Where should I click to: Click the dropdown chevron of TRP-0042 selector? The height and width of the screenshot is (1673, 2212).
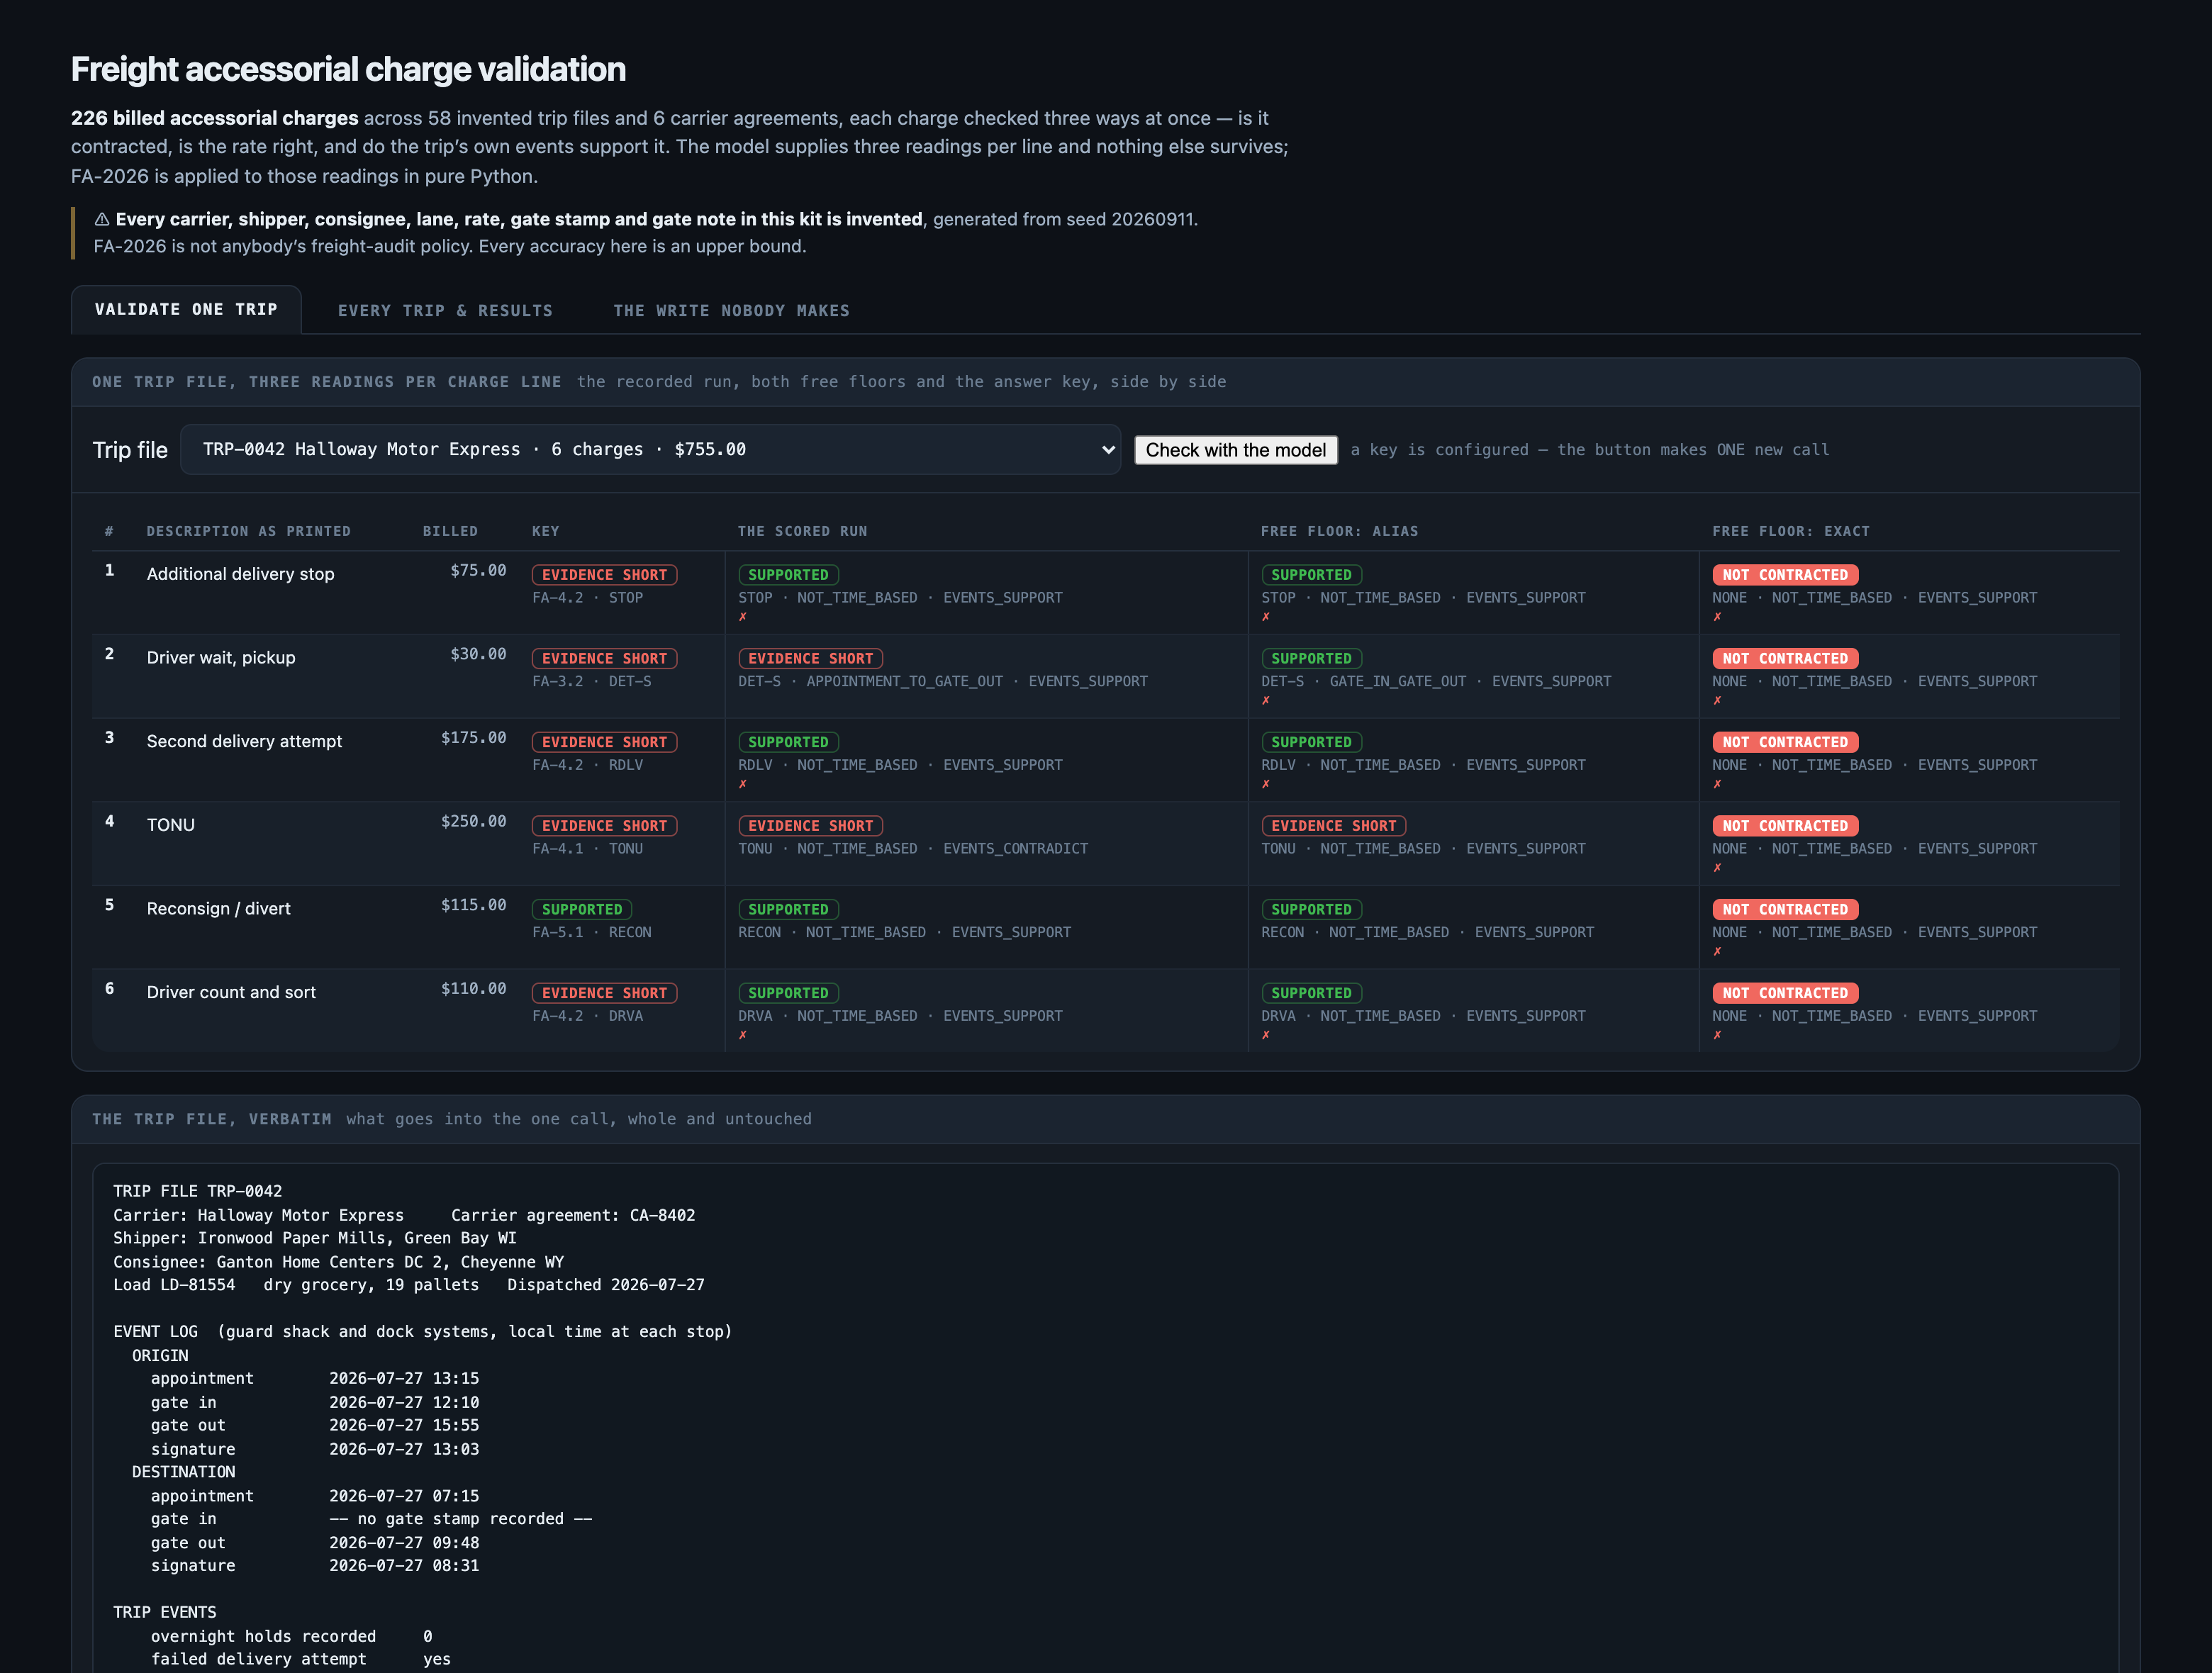1107,449
